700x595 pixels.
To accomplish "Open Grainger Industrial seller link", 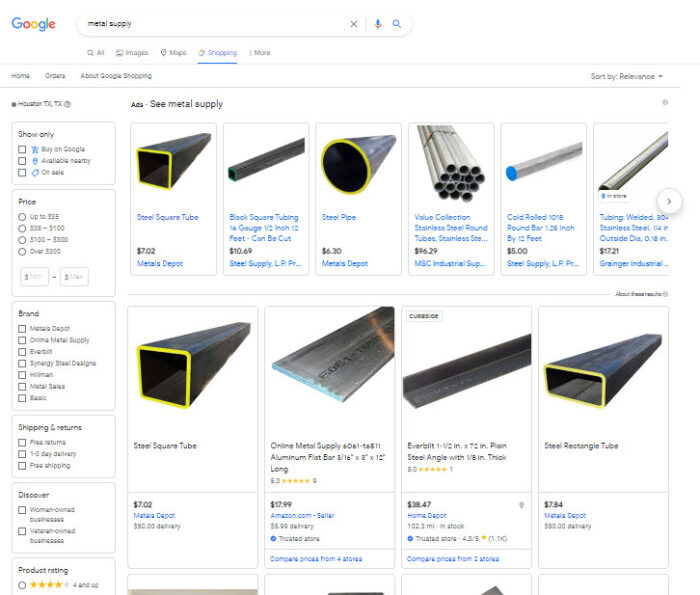I will coord(633,264).
